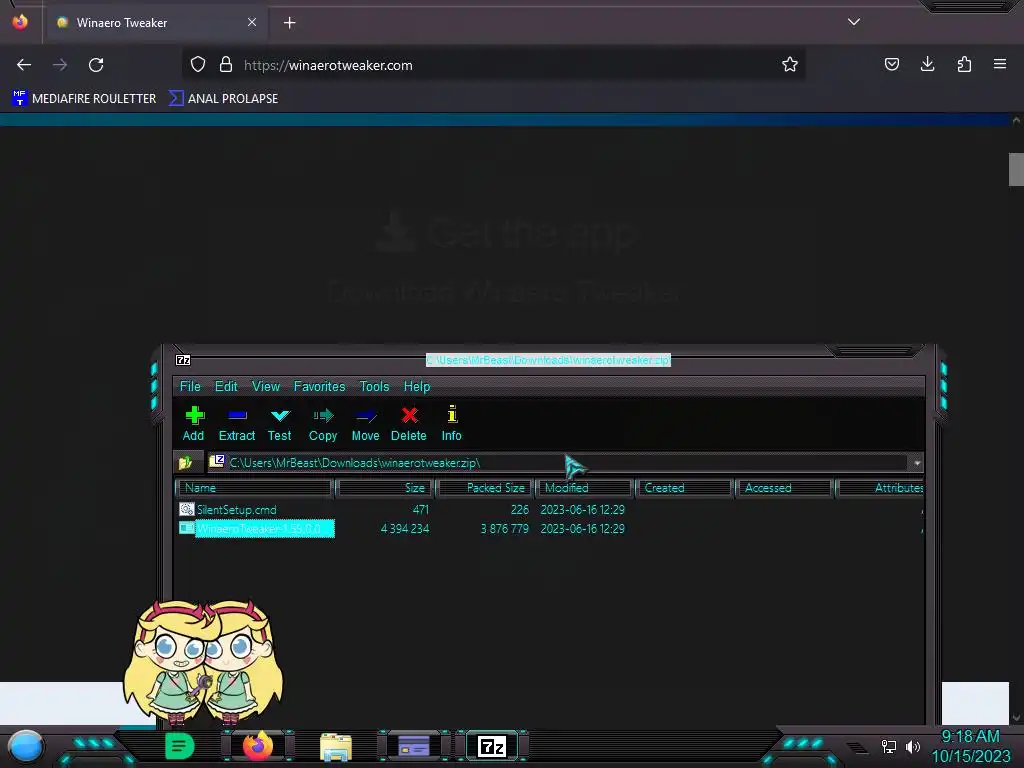Save page to Pocket
This screenshot has width=1024, height=768.
pyautogui.click(x=892, y=64)
